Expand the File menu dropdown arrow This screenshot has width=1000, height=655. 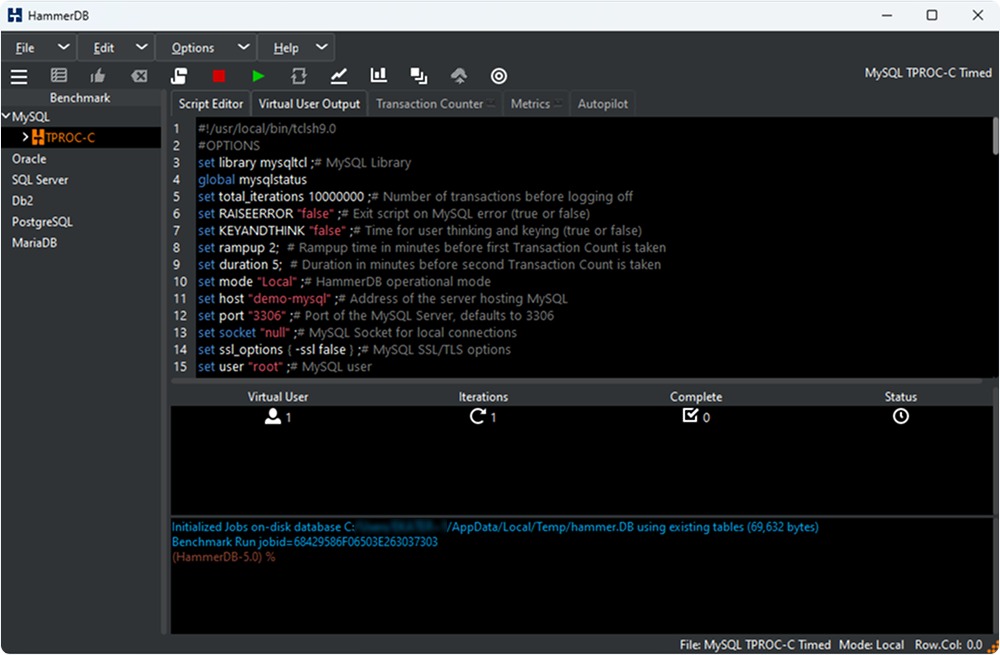pyautogui.click(x=64, y=47)
